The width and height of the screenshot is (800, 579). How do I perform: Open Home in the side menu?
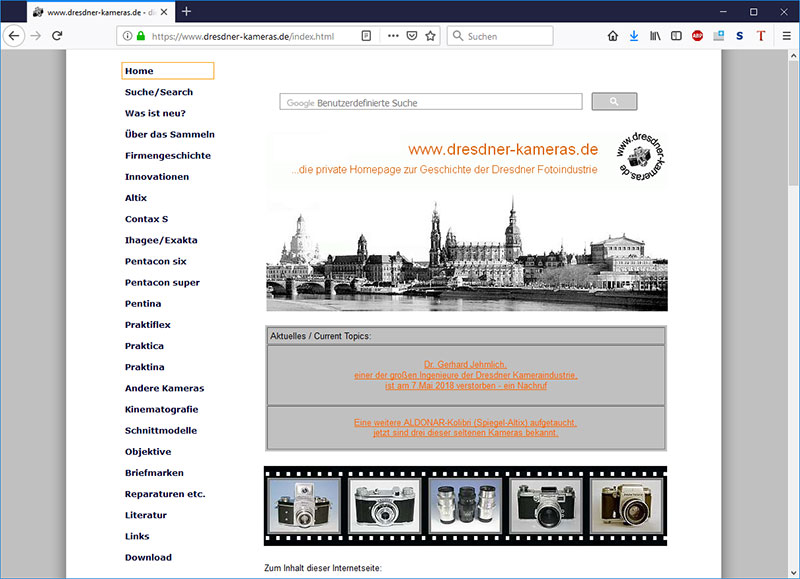point(168,71)
